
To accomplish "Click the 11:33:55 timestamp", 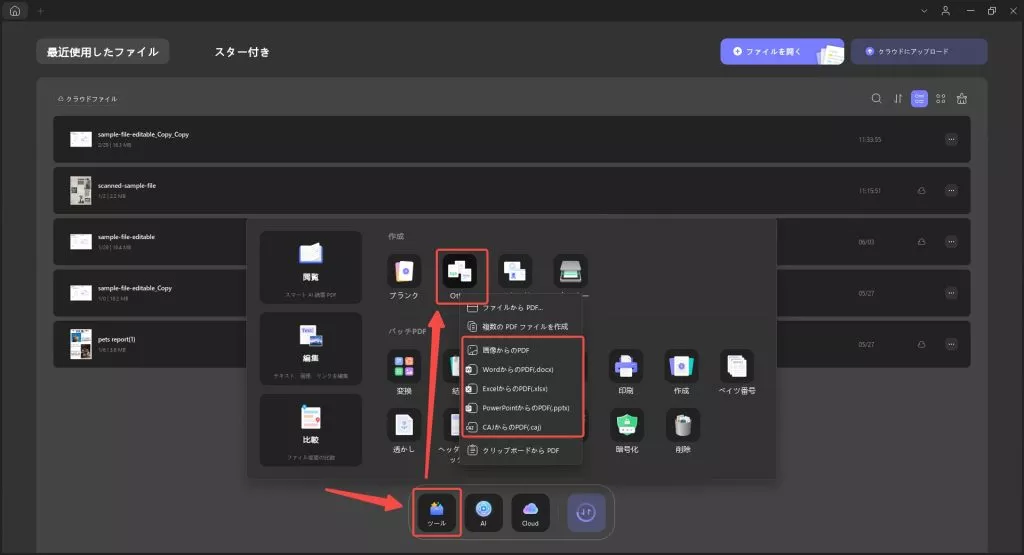I will tap(869, 140).
